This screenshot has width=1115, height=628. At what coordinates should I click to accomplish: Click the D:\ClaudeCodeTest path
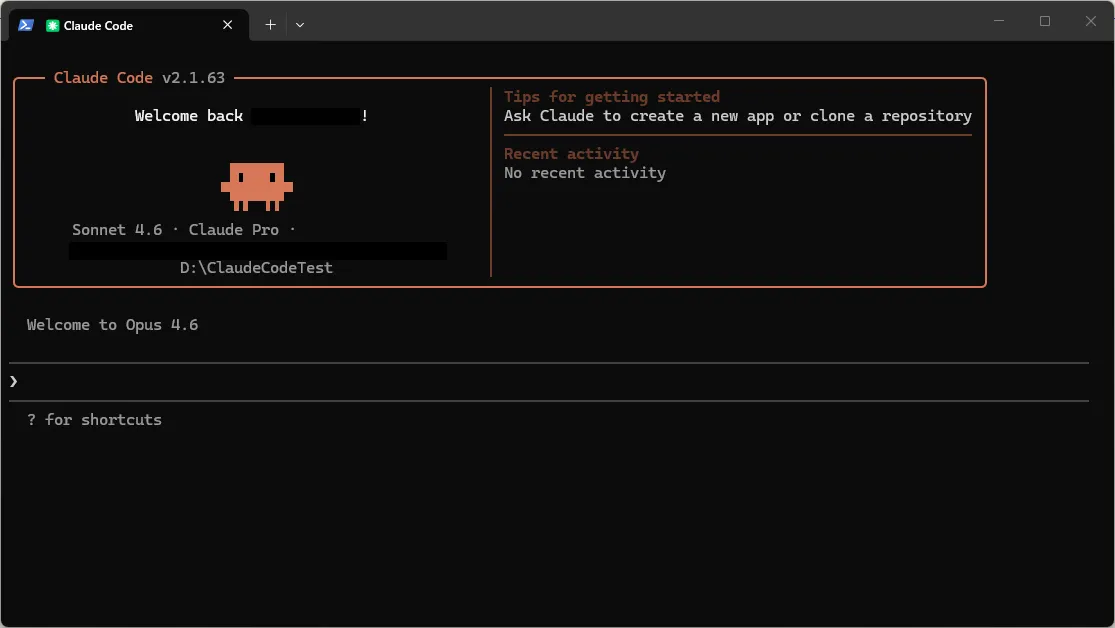[x=256, y=268]
